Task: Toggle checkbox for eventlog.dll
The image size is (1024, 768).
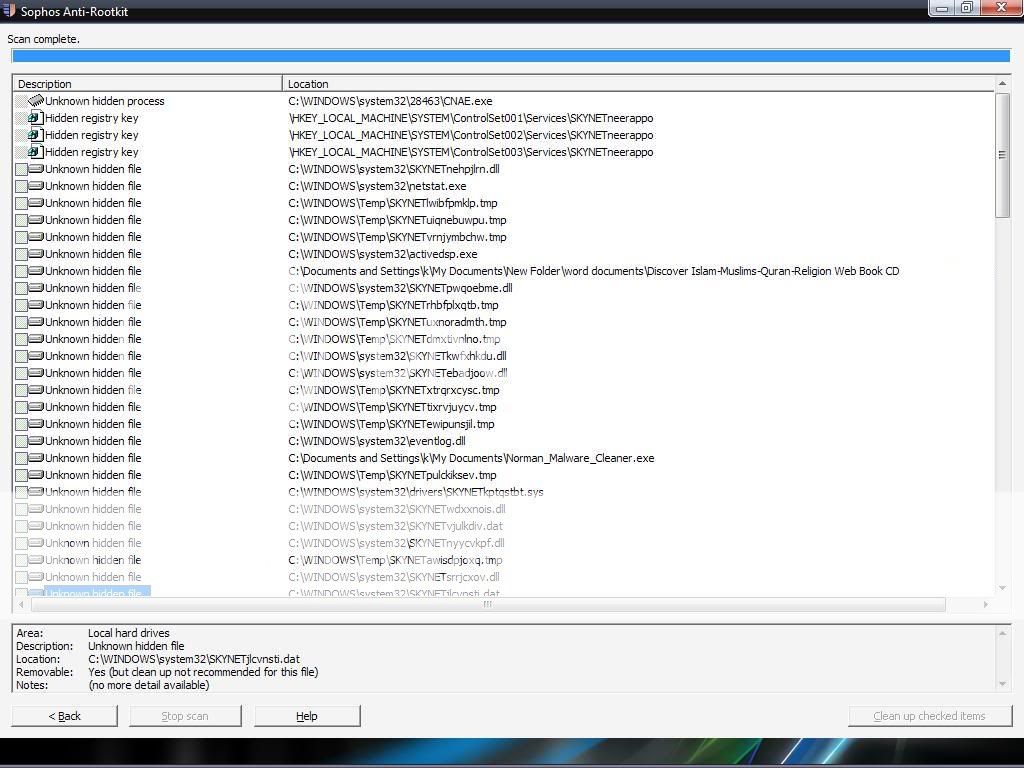Action: (21, 441)
